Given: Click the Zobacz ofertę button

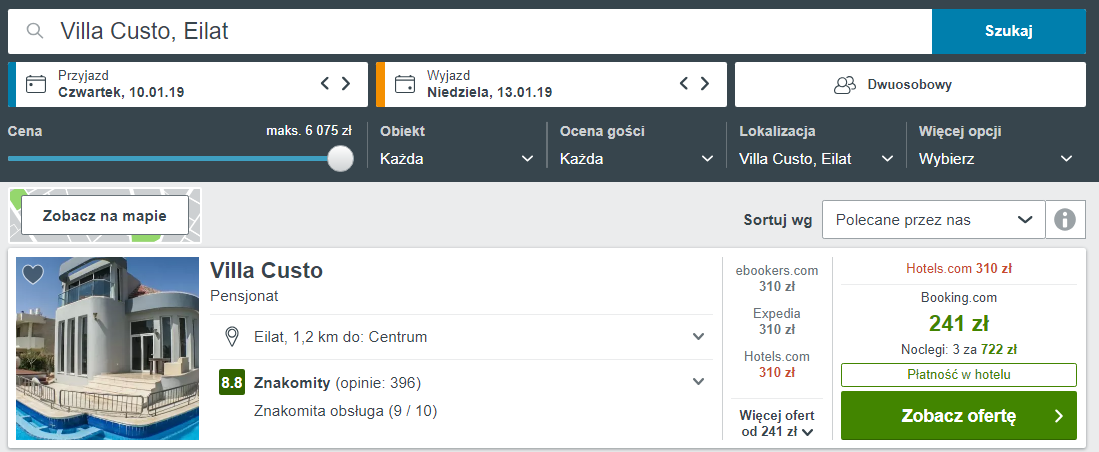Looking at the screenshot, I should point(958,416).
